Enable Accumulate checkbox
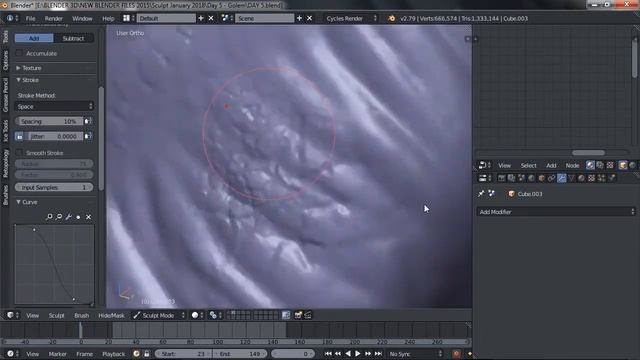 [19, 53]
